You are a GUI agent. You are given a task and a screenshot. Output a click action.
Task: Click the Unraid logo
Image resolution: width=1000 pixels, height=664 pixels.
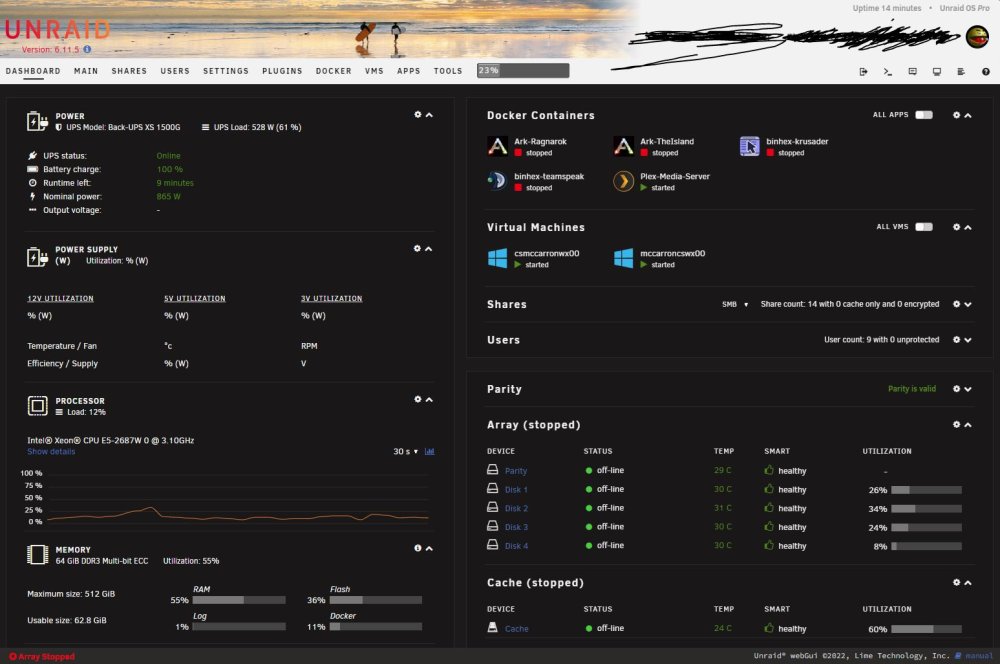point(57,29)
